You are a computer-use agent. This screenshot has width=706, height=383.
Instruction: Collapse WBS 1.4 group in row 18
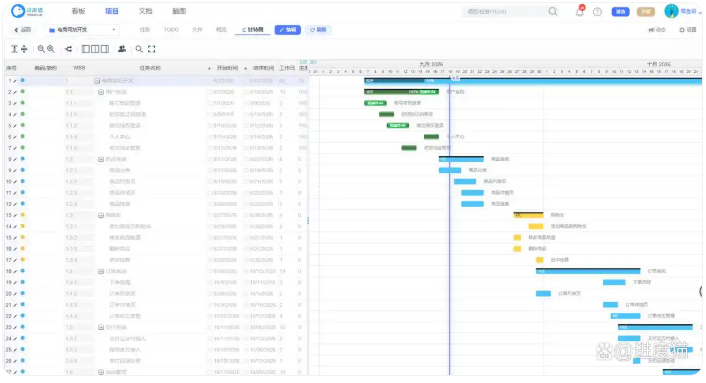coord(101,271)
